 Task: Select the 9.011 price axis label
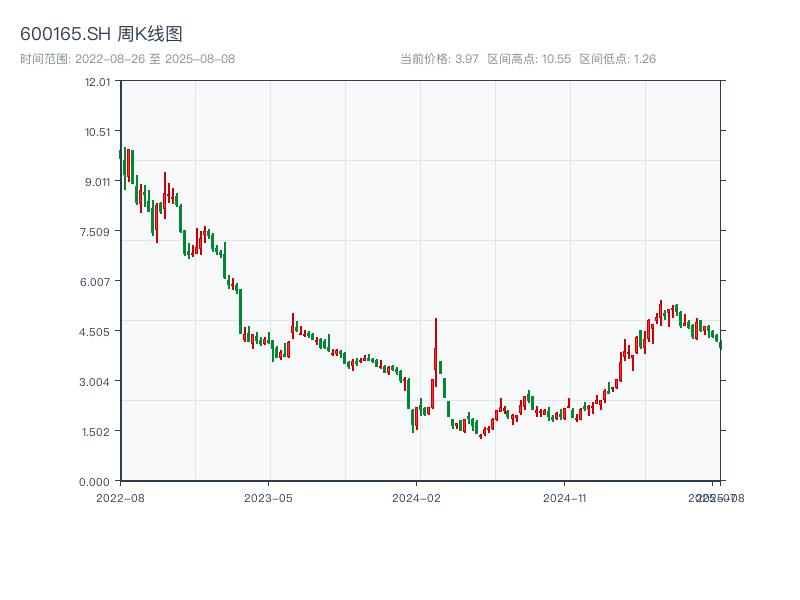coord(97,181)
